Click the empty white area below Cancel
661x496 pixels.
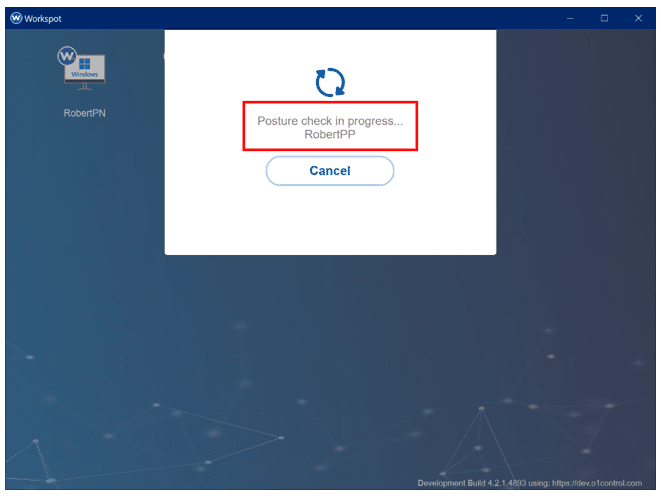point(330,220)
